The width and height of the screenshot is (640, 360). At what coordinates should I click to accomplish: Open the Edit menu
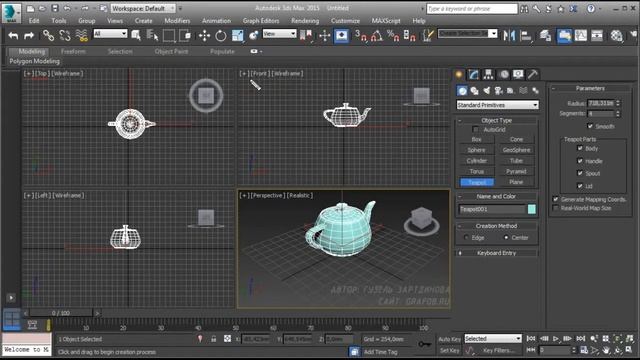click(x=34, y=20)
